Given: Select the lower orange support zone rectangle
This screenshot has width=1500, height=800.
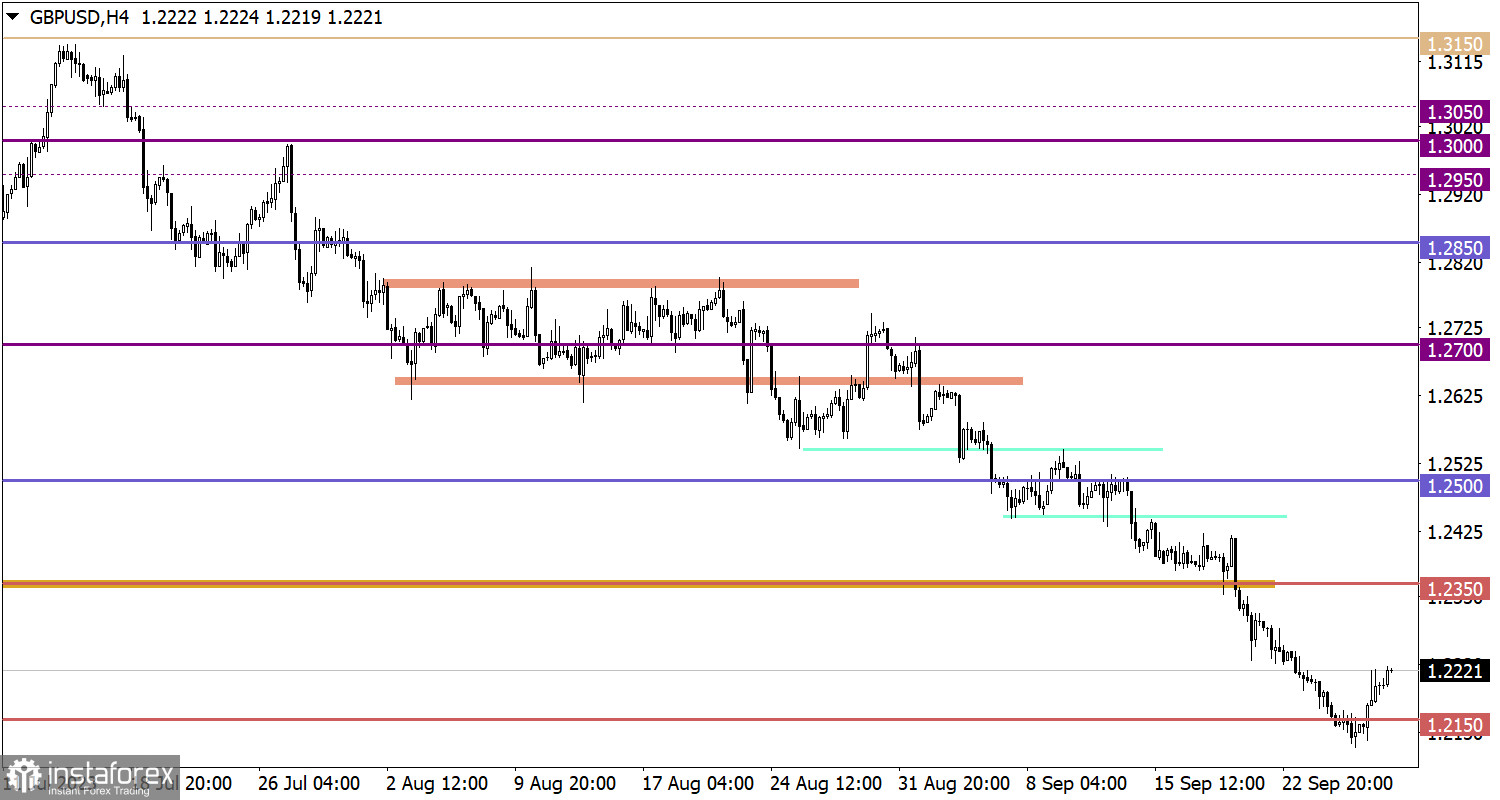Looking at the screenshot, I should tap(709, 380).
